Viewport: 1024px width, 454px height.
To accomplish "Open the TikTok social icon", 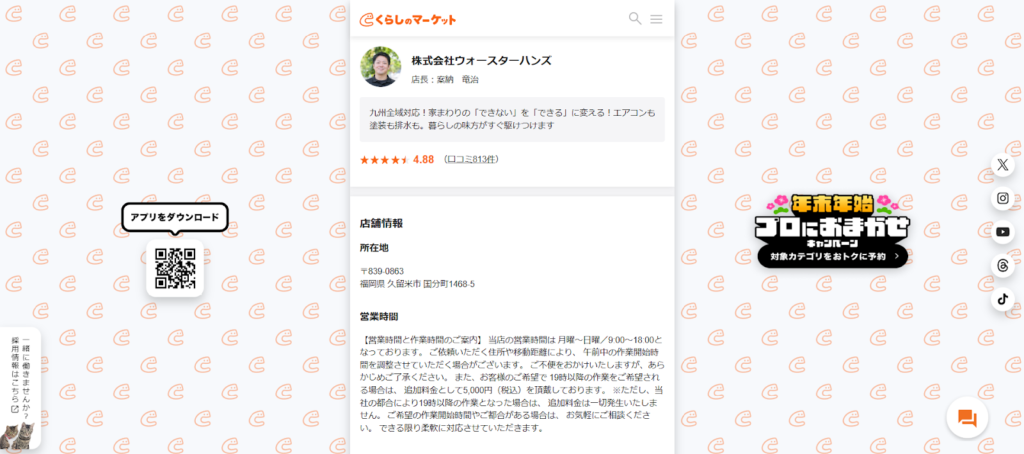I will point(1002,300).
